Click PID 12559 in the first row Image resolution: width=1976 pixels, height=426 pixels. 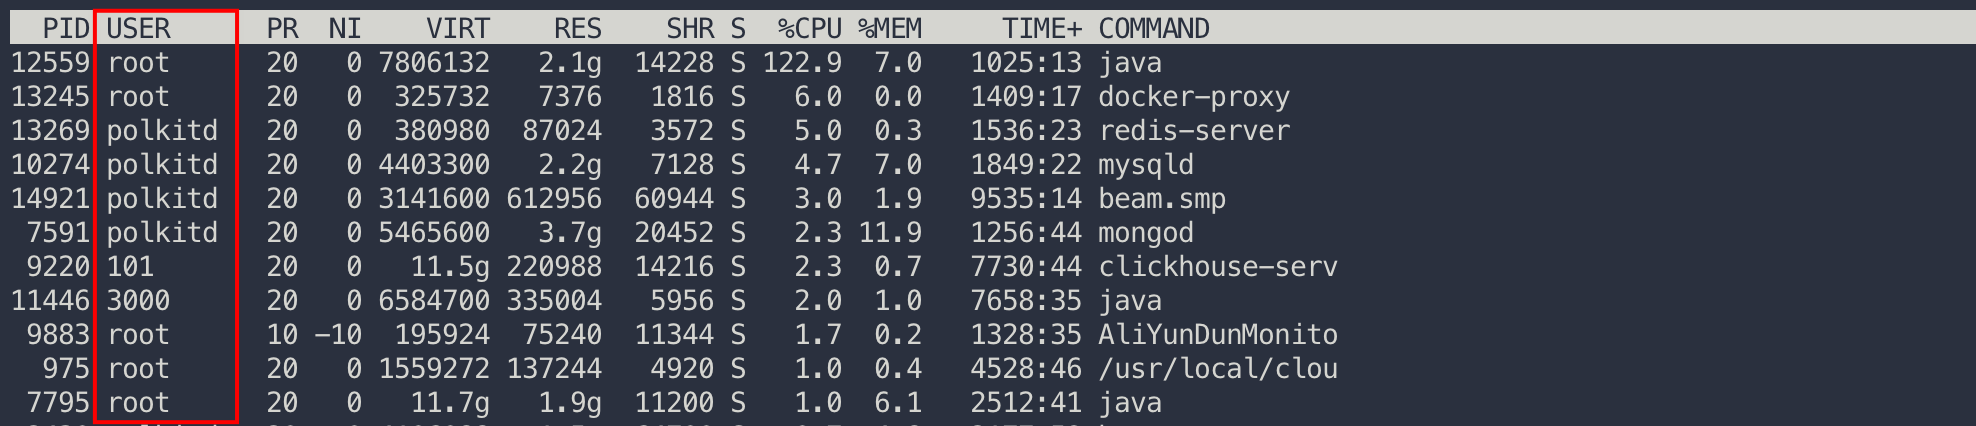(50, 63)
